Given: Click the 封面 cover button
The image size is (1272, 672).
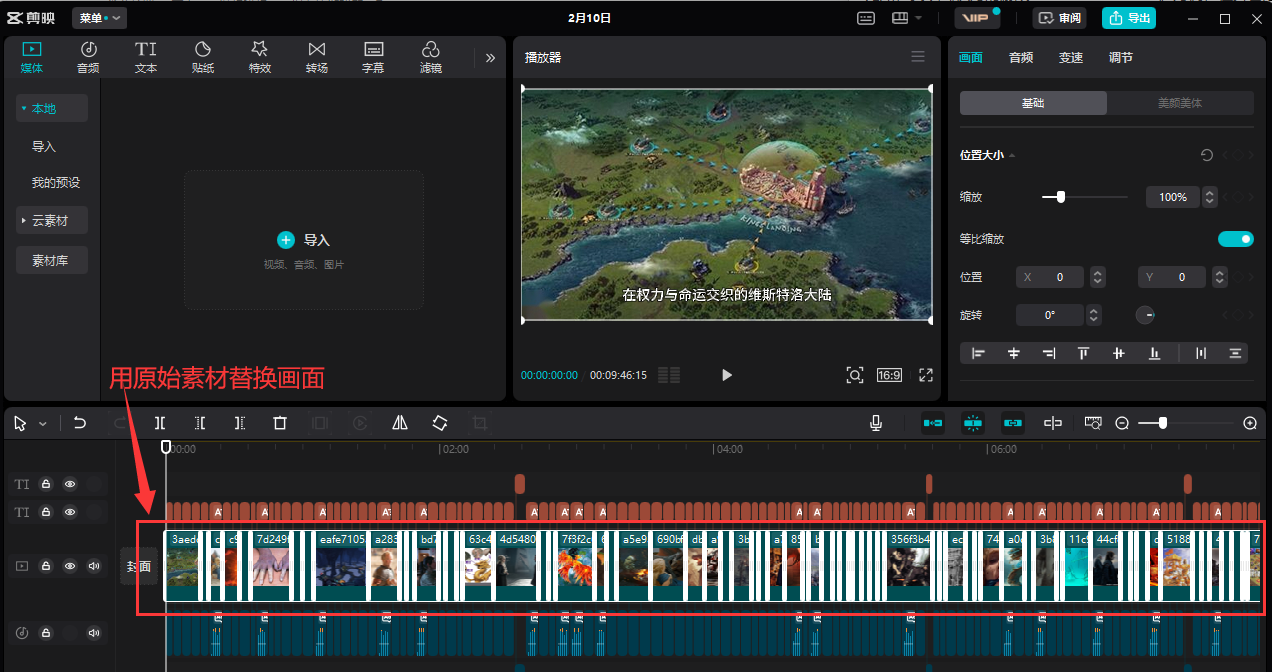Looking at the screenshot, I should pyautogui.click(x=138, y=566).
